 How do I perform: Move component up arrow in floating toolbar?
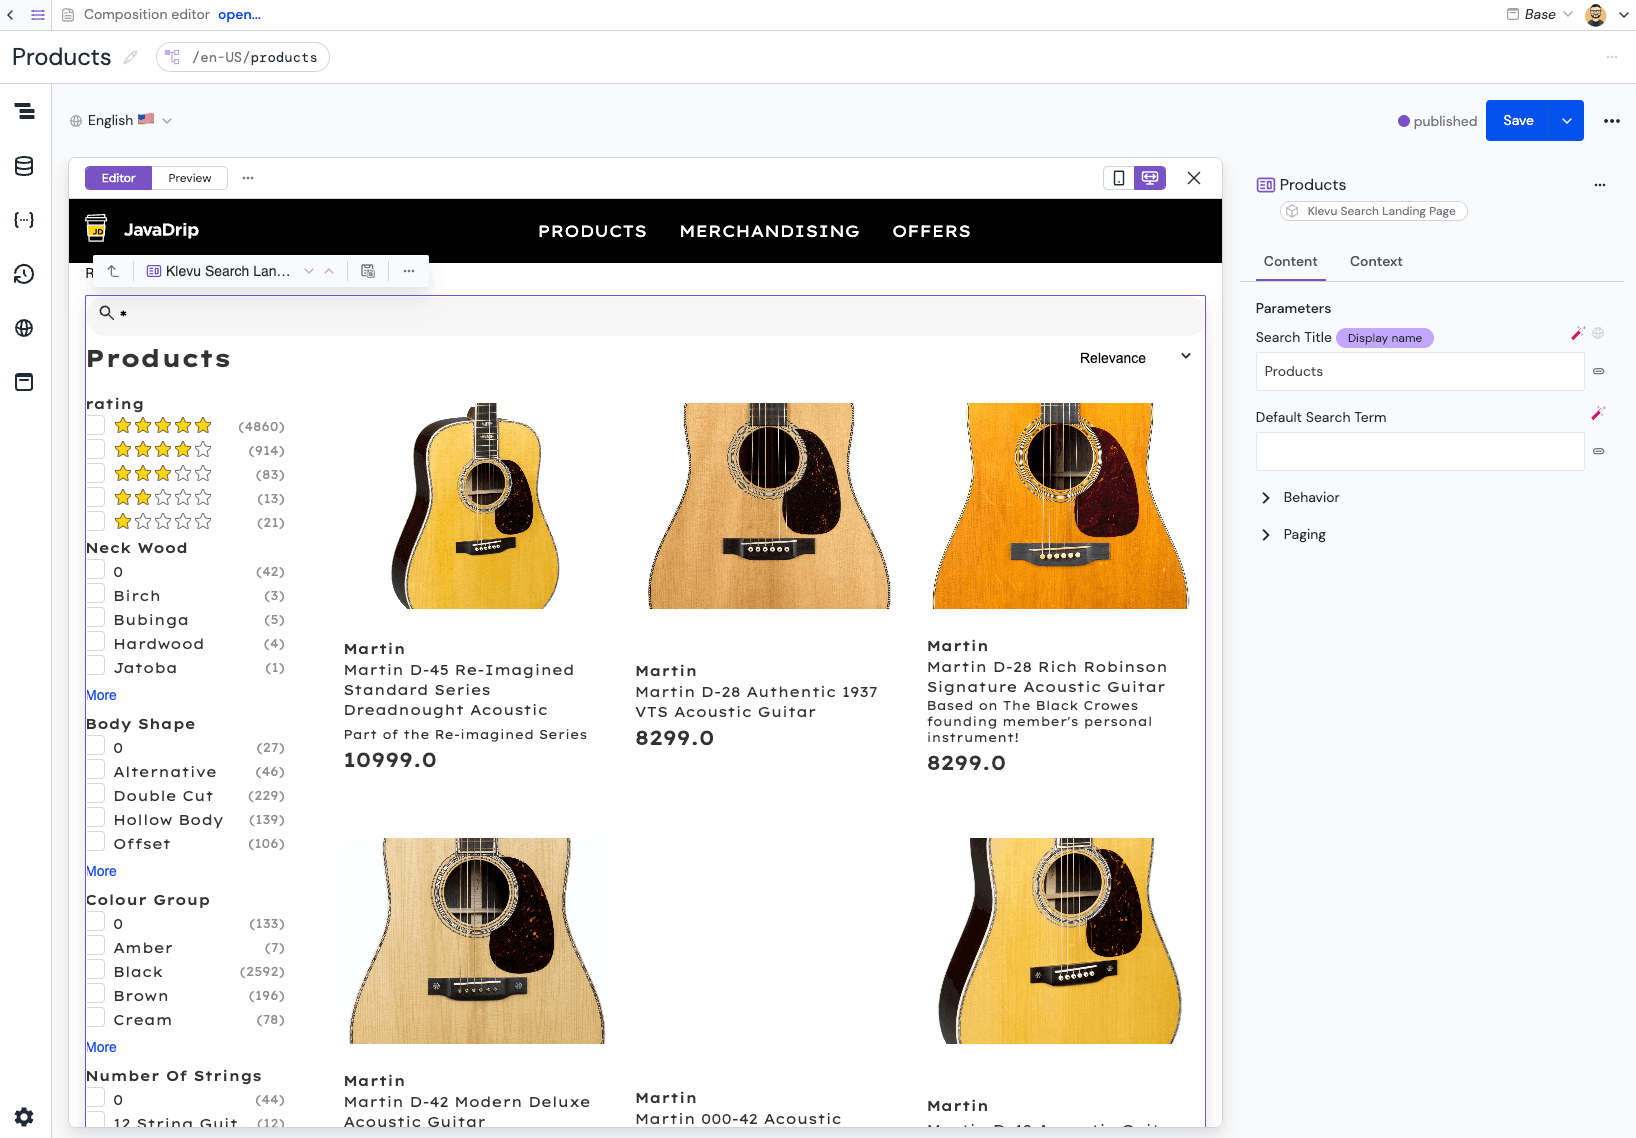pyautogui.click(x=329, y=271)
